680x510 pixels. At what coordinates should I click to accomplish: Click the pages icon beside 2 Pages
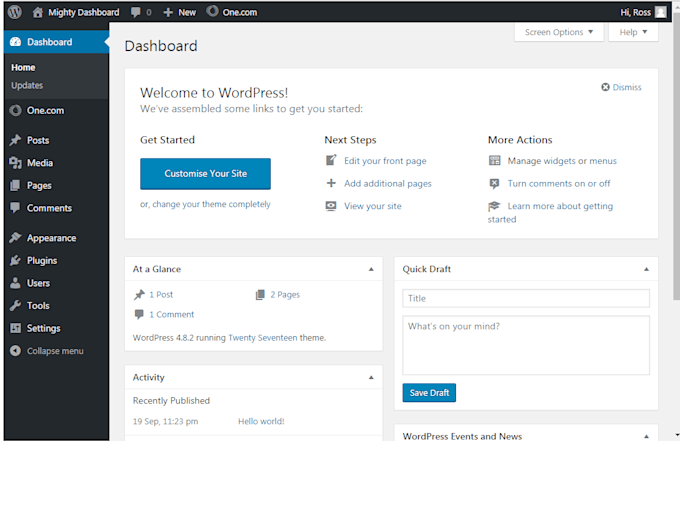(260, 295)
